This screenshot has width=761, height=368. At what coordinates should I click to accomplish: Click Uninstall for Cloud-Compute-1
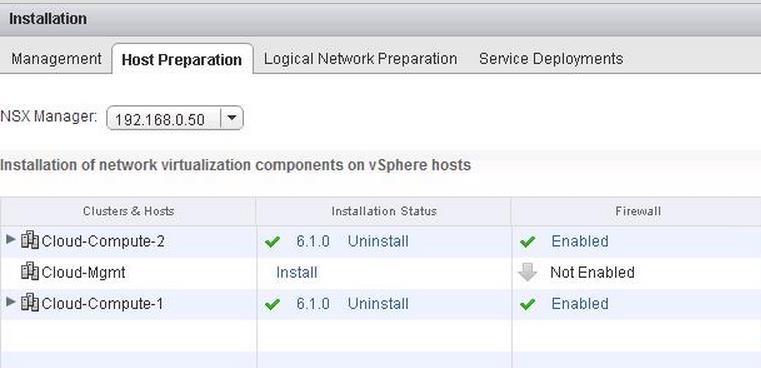point(378,304)
